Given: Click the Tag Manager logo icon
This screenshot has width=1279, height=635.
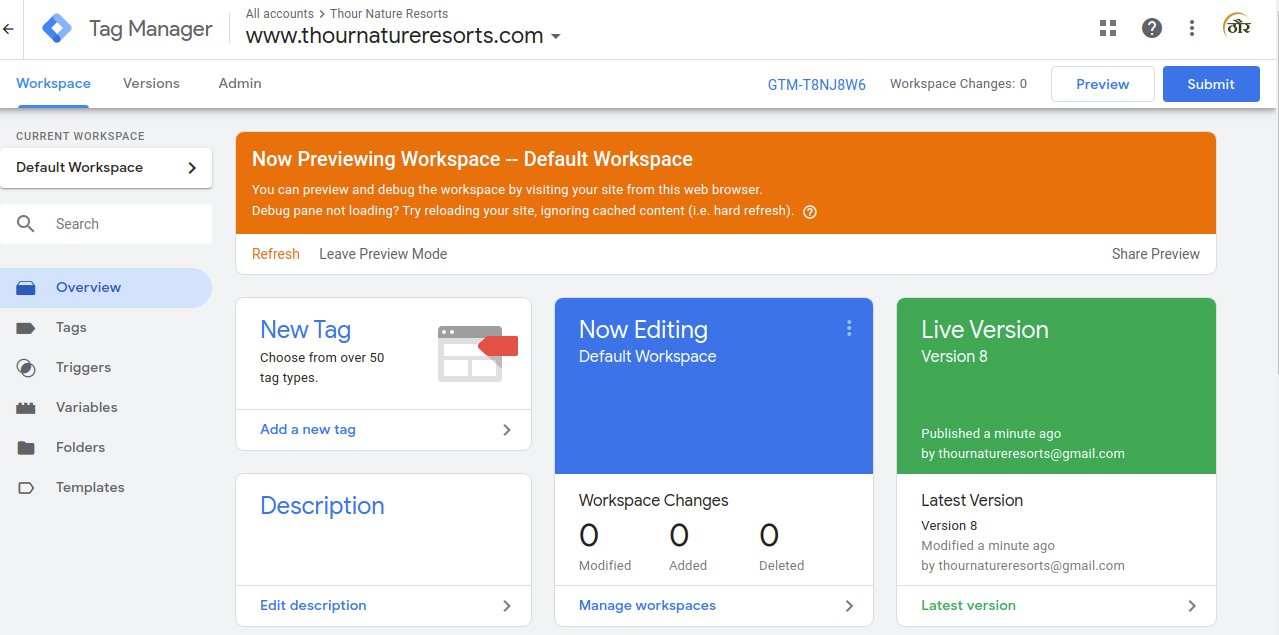Looking at the screenshot, I should click(57, 29).
